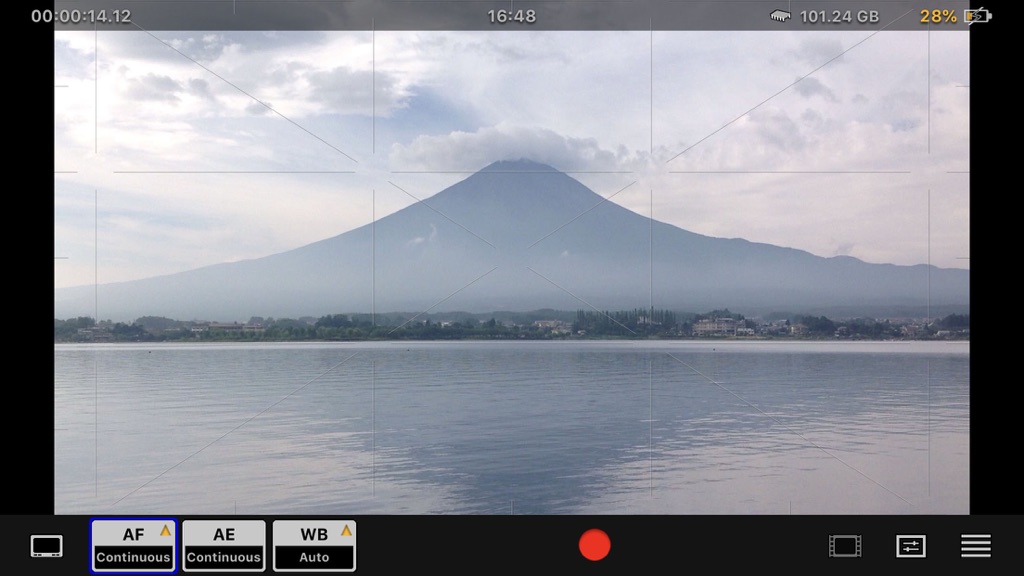Tap the 16:48 clock display

pos(511,16)
